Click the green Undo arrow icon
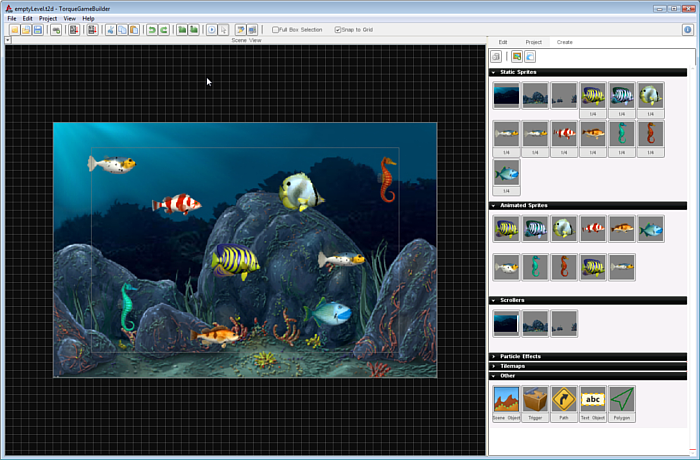The width and height of the screenshot is (700, 460). (152, 30)
